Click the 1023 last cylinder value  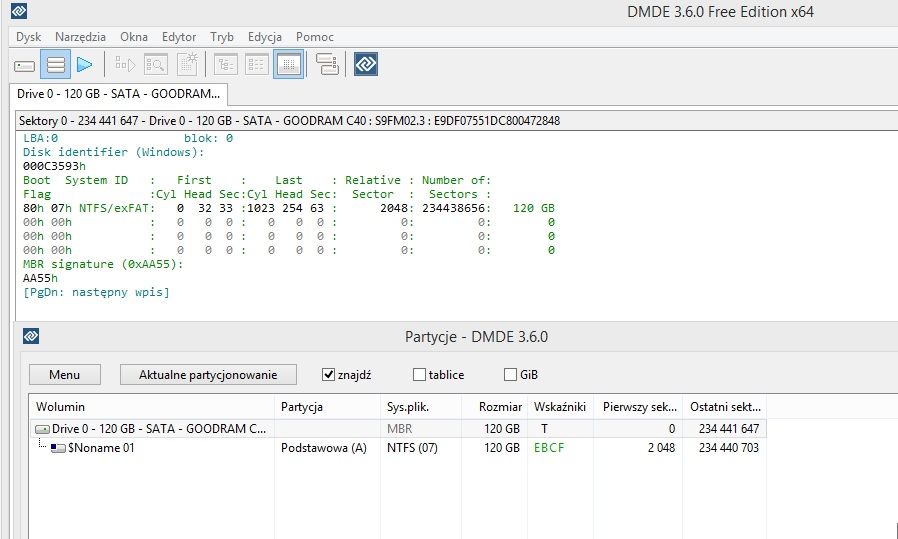(x=261, y=208)
